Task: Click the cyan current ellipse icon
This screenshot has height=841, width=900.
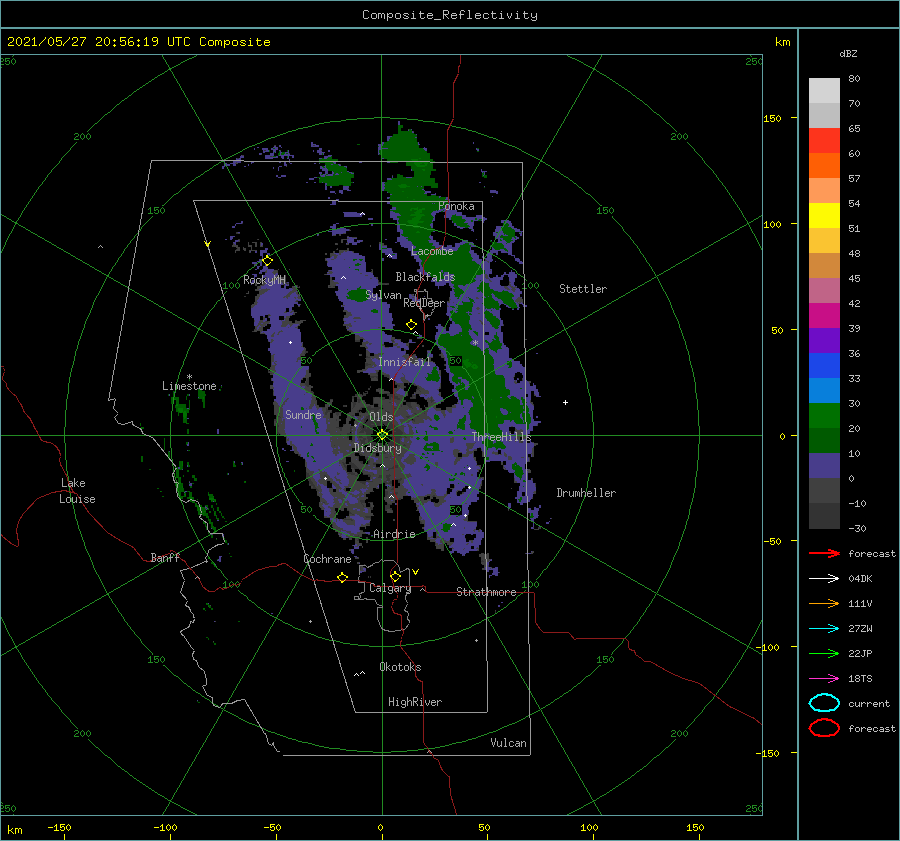Action: point(824,703)
